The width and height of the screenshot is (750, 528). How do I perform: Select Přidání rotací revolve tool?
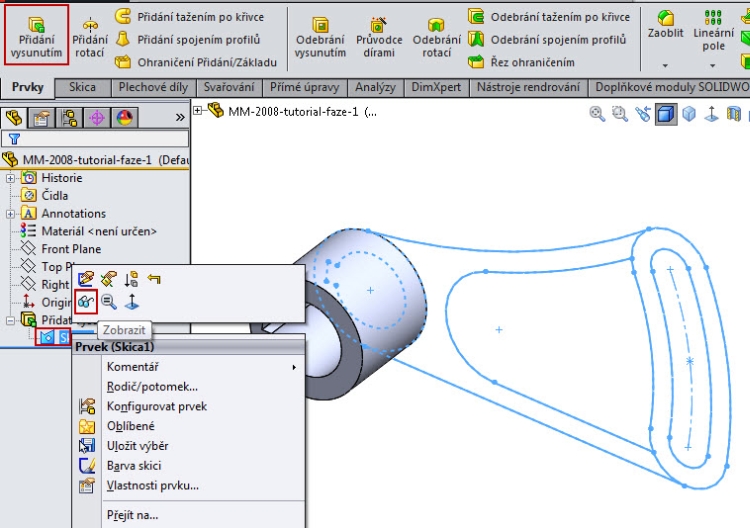90,38
